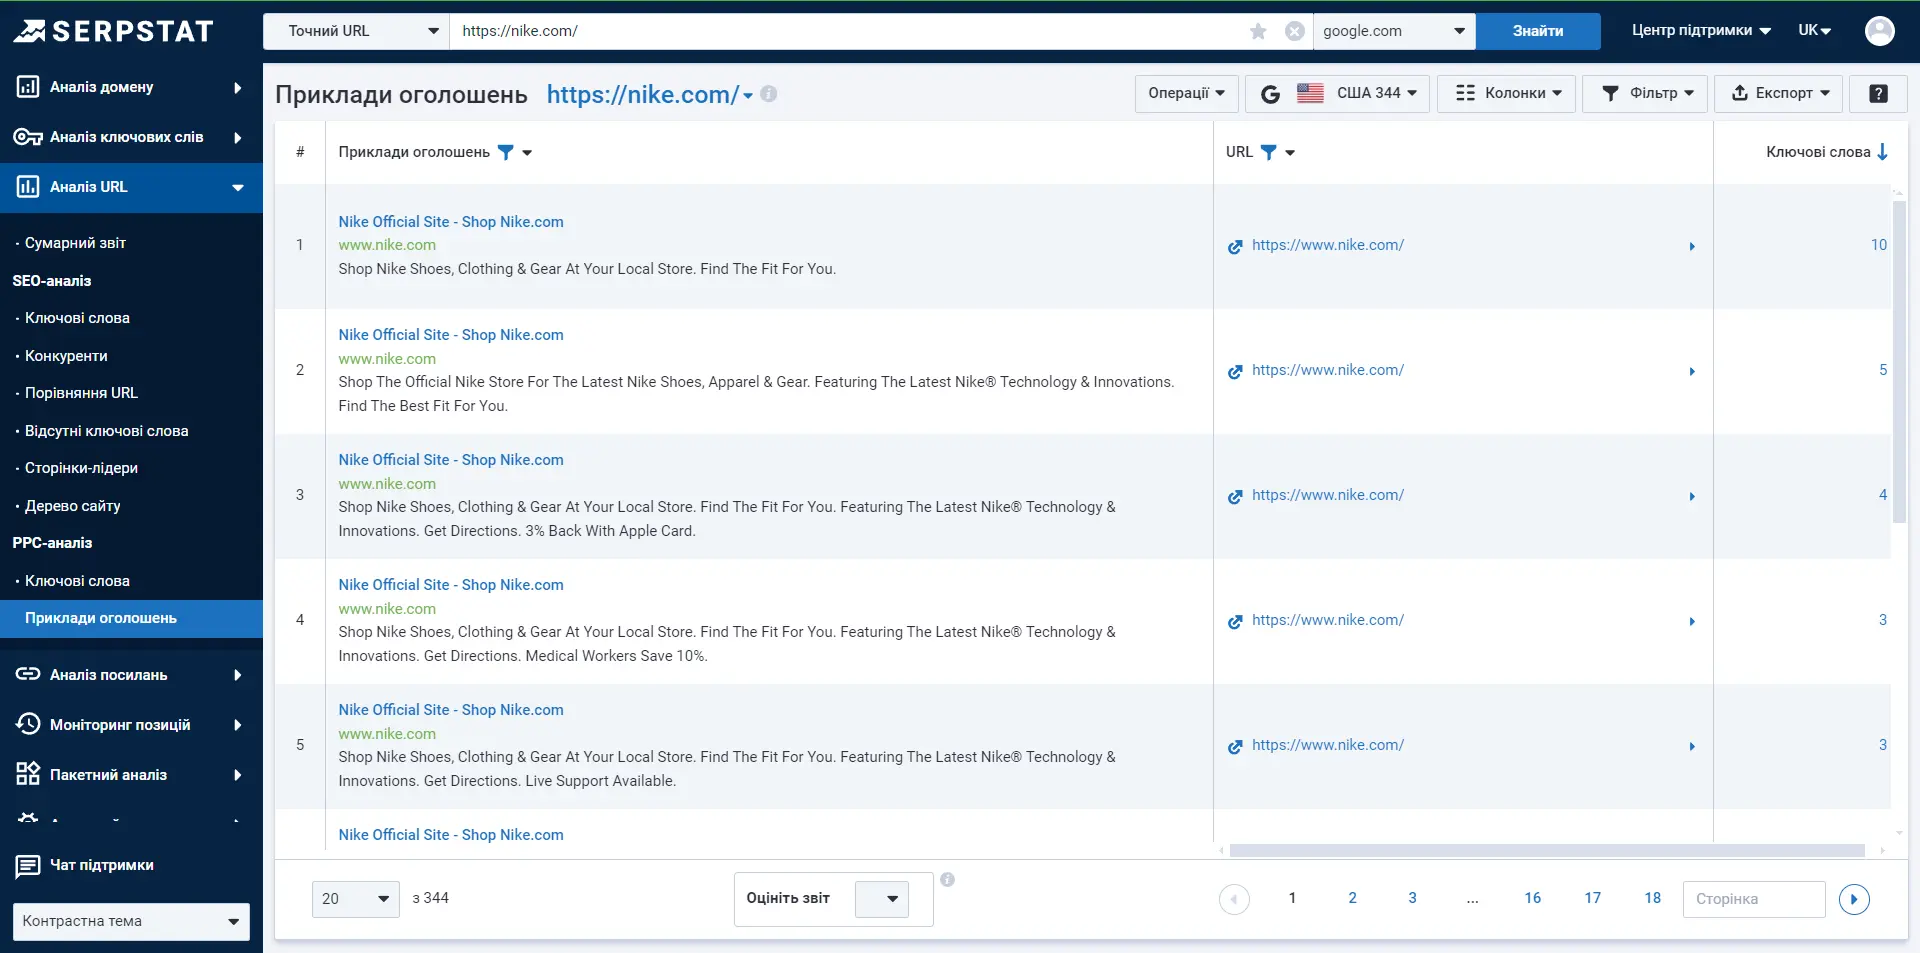Open Експорт dropdown
Image resolution: width=1920 pixels, height=953 pixels.
coord(1780,93)
